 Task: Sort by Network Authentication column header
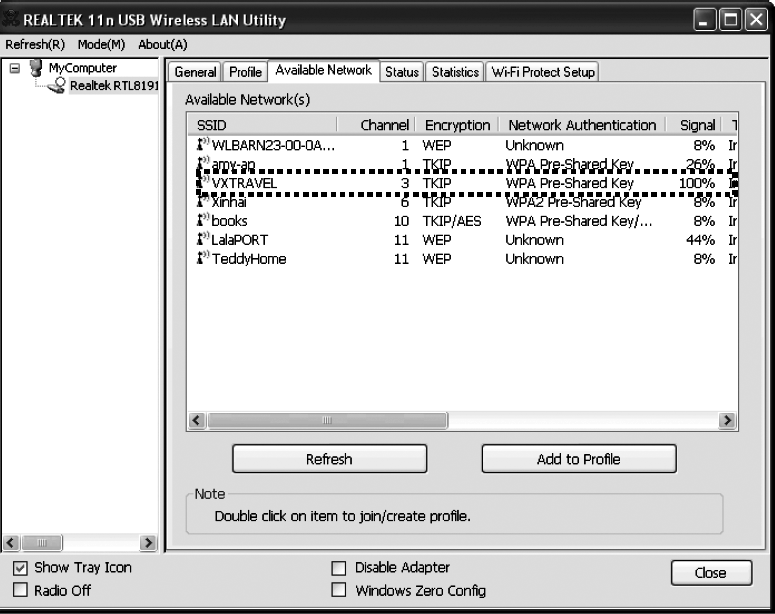click(582, 125)
